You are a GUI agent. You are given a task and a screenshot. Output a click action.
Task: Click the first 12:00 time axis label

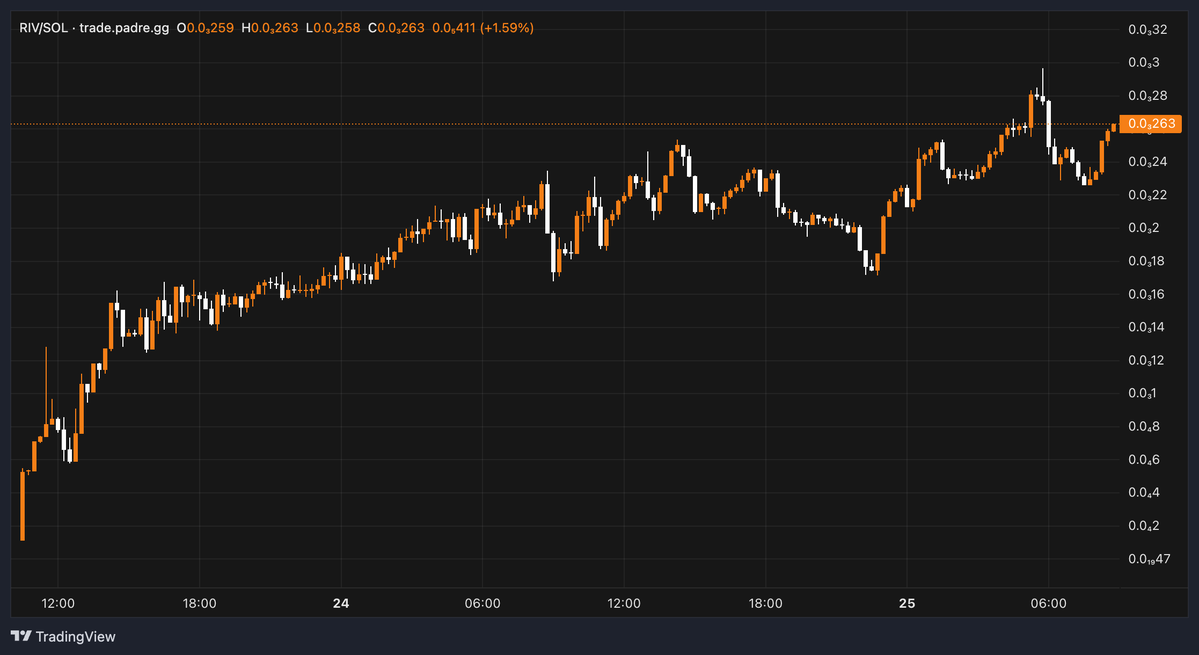[x=58, y=604]
